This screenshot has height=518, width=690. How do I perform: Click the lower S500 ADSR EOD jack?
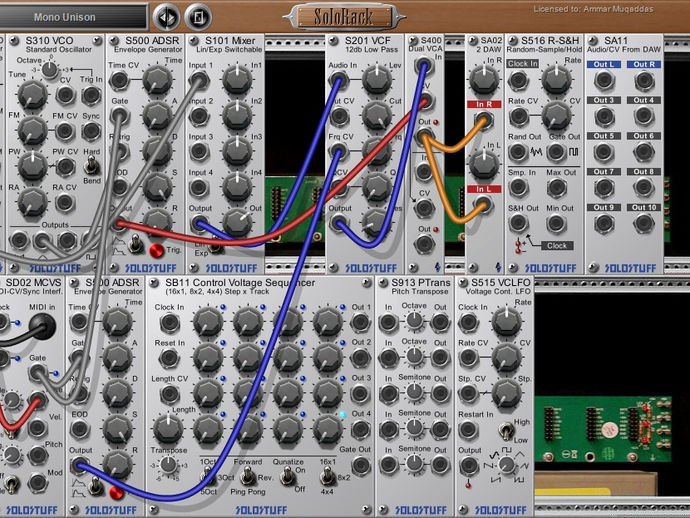80,429
